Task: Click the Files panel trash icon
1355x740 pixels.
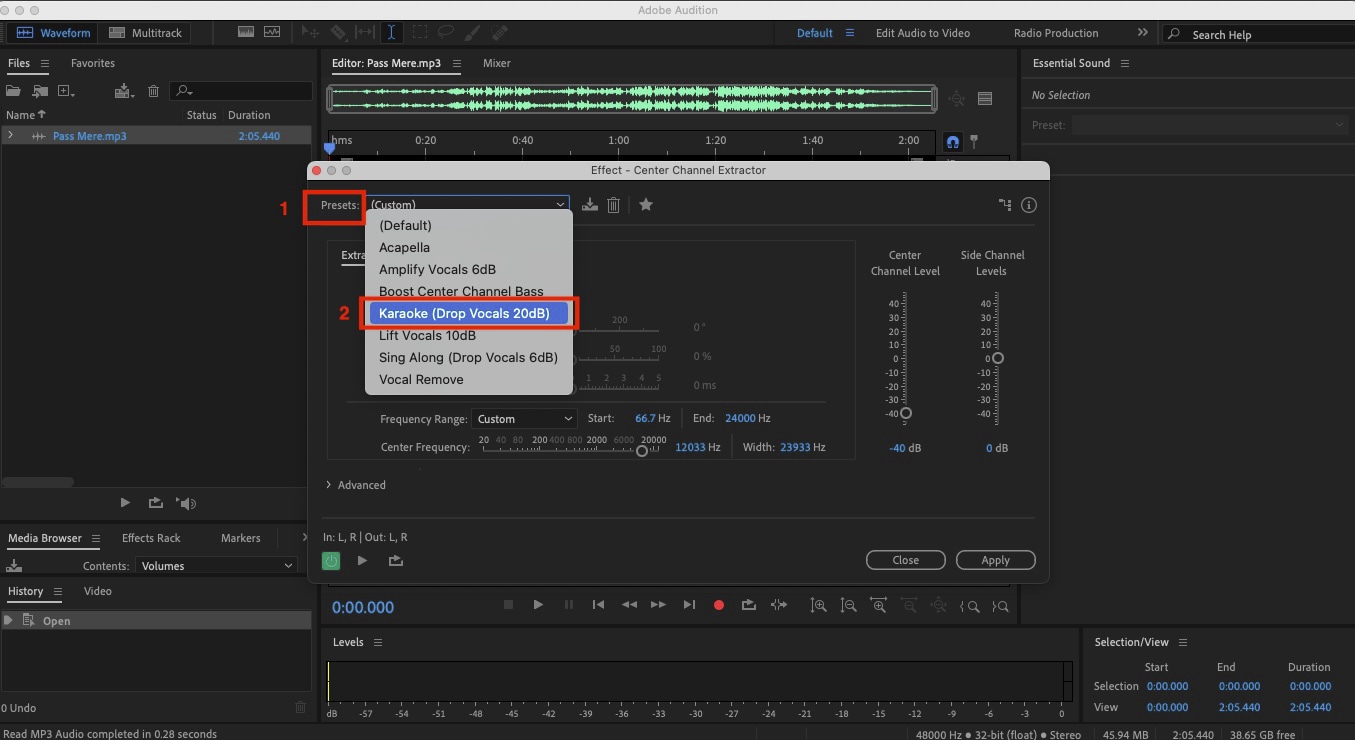Action: tap(153, 91)
